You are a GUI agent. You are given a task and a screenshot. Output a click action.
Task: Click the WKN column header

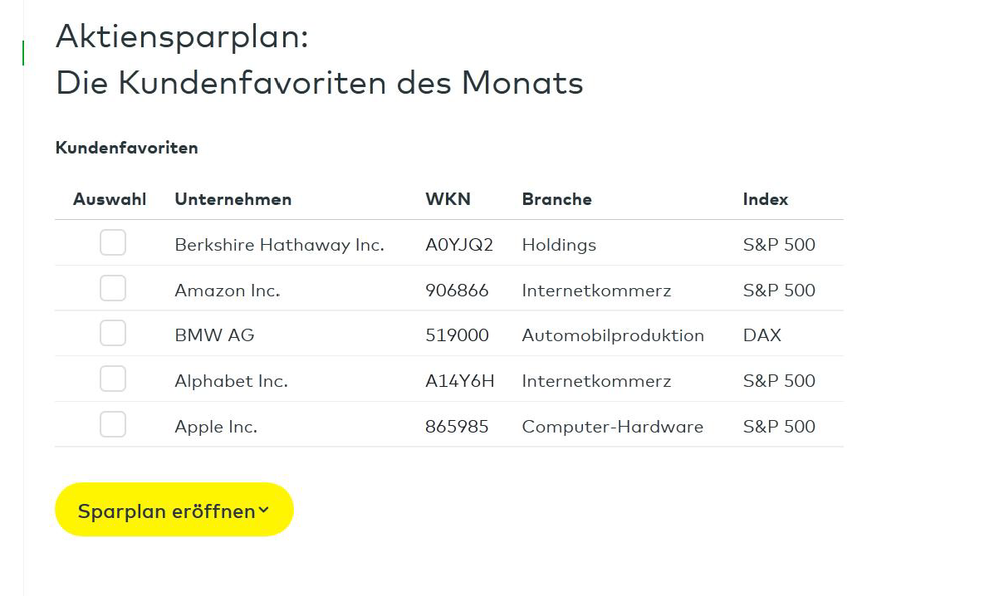[448, 199]
